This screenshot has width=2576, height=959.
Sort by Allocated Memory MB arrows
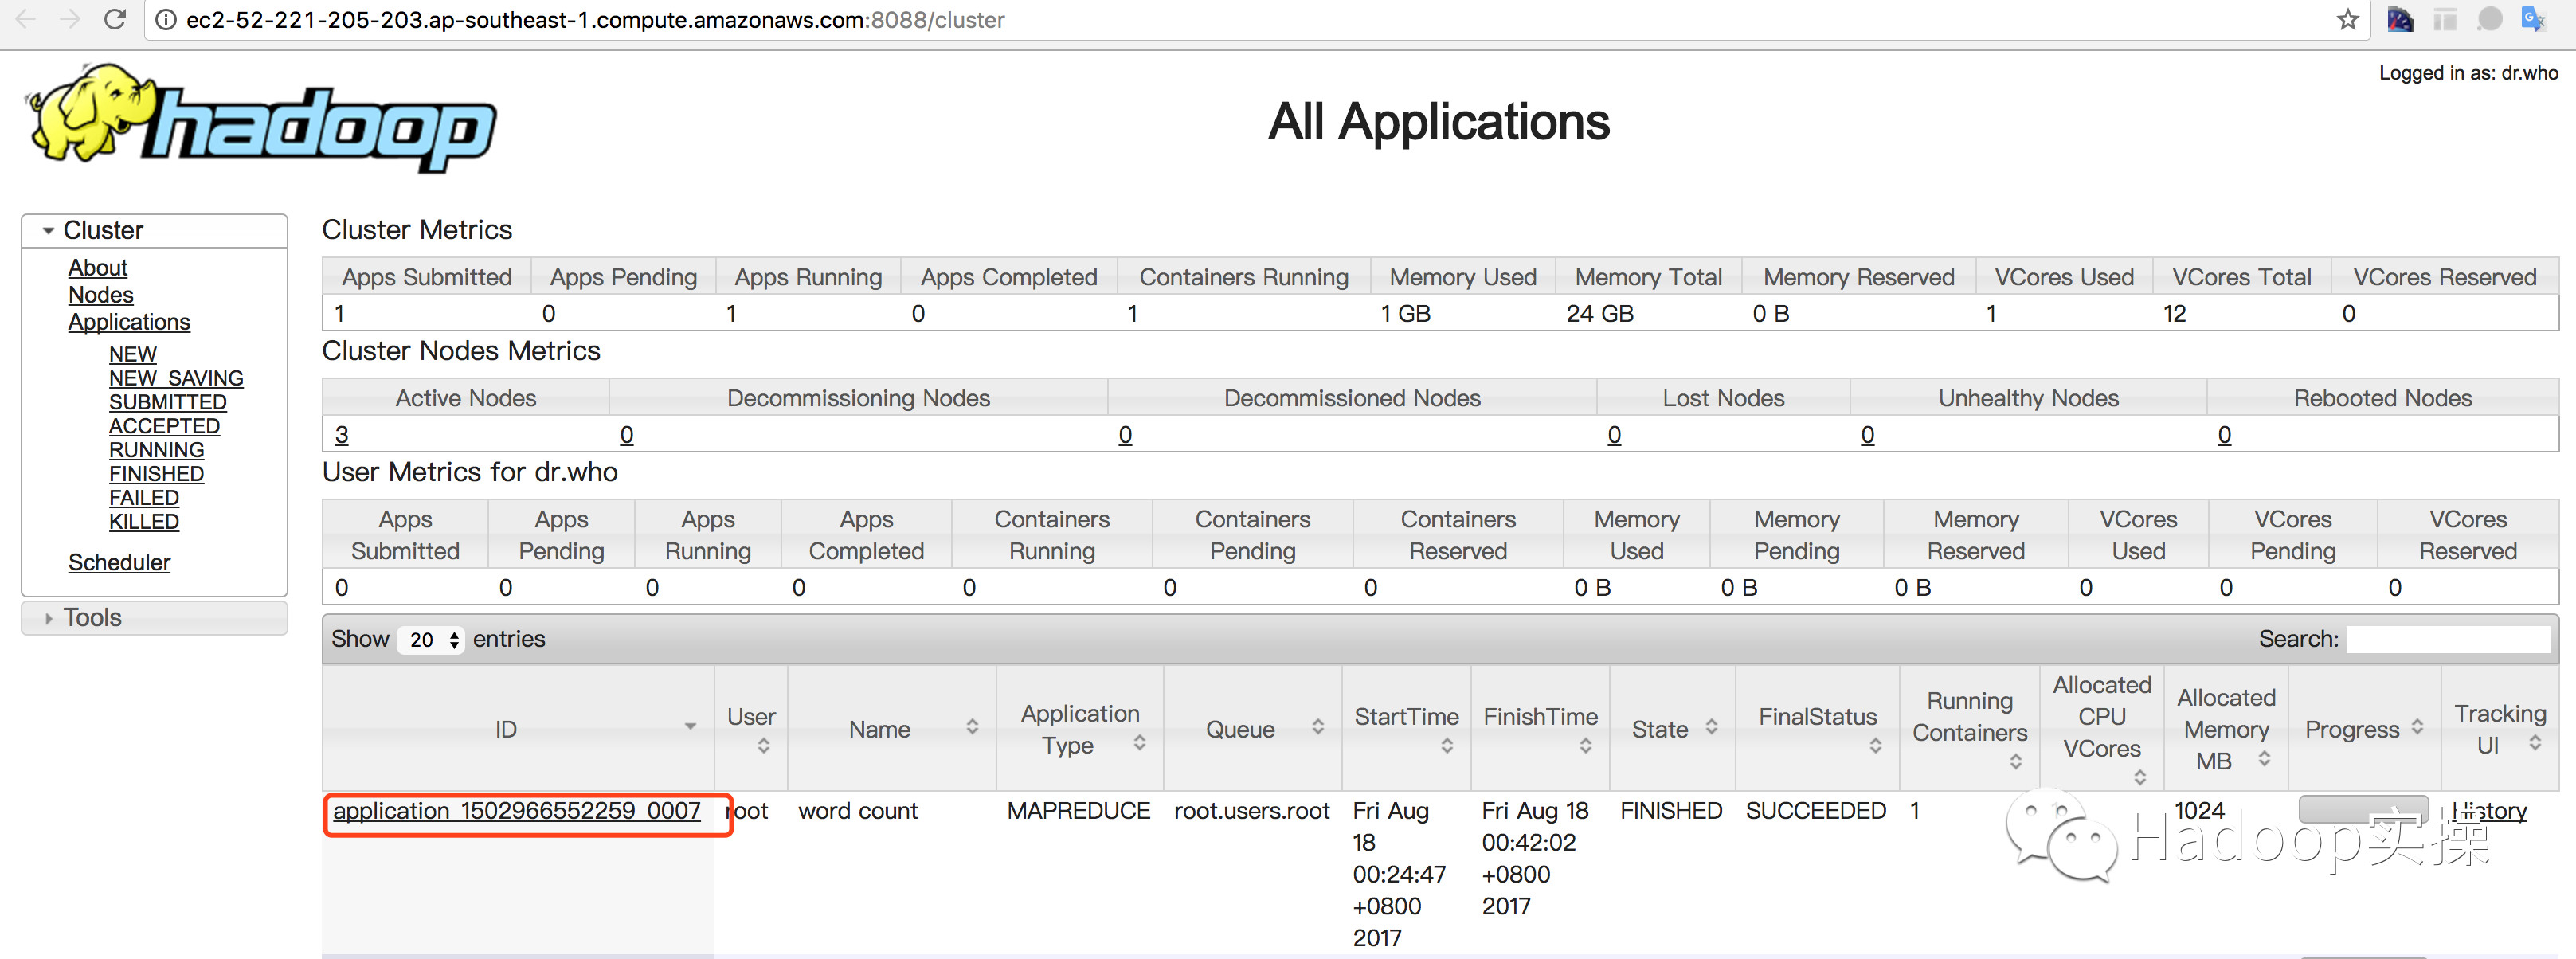coord(2264,759)
